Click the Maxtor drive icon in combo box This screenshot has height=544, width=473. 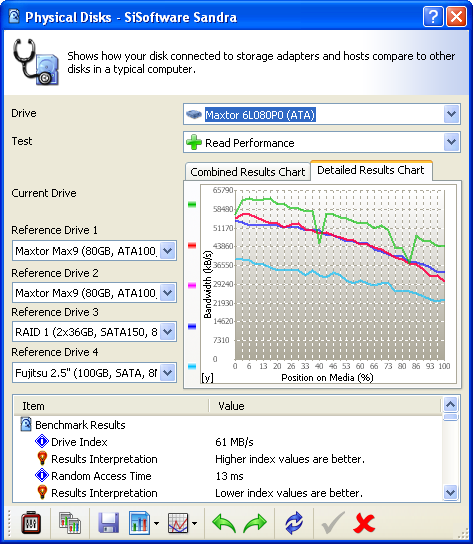coord(194,114)
